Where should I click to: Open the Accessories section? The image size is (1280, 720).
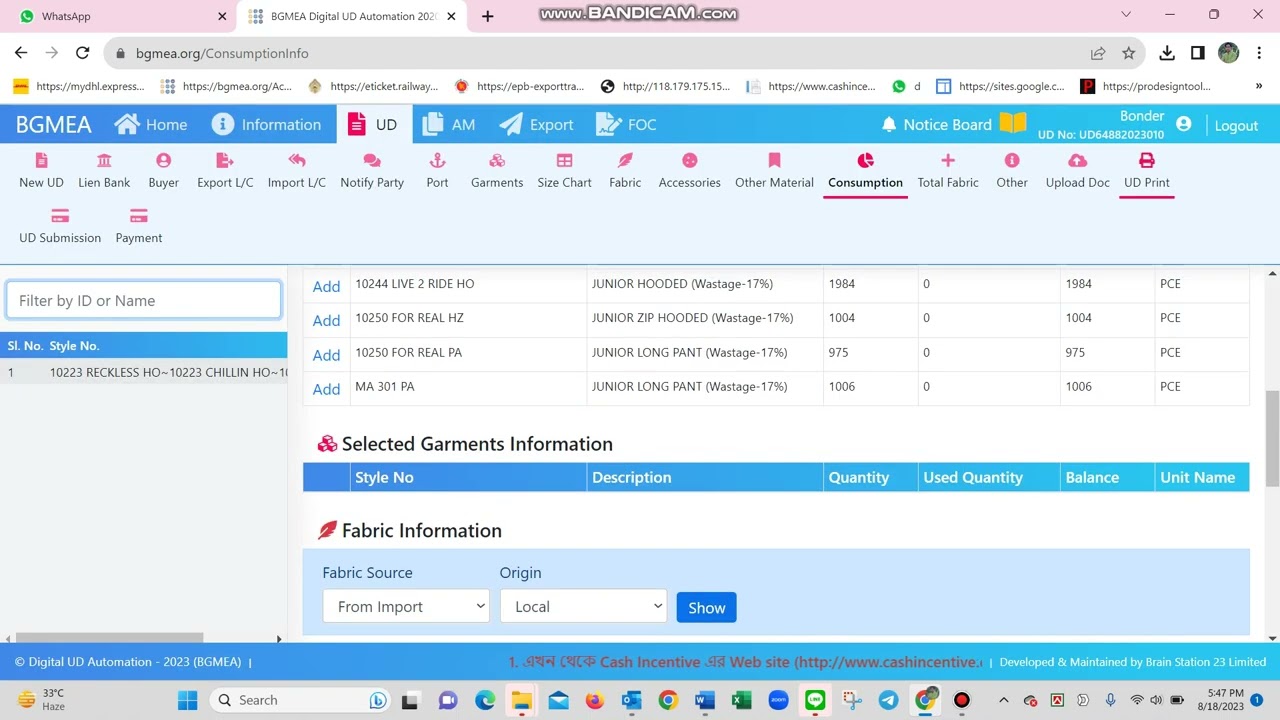click(x=689, y=171)
